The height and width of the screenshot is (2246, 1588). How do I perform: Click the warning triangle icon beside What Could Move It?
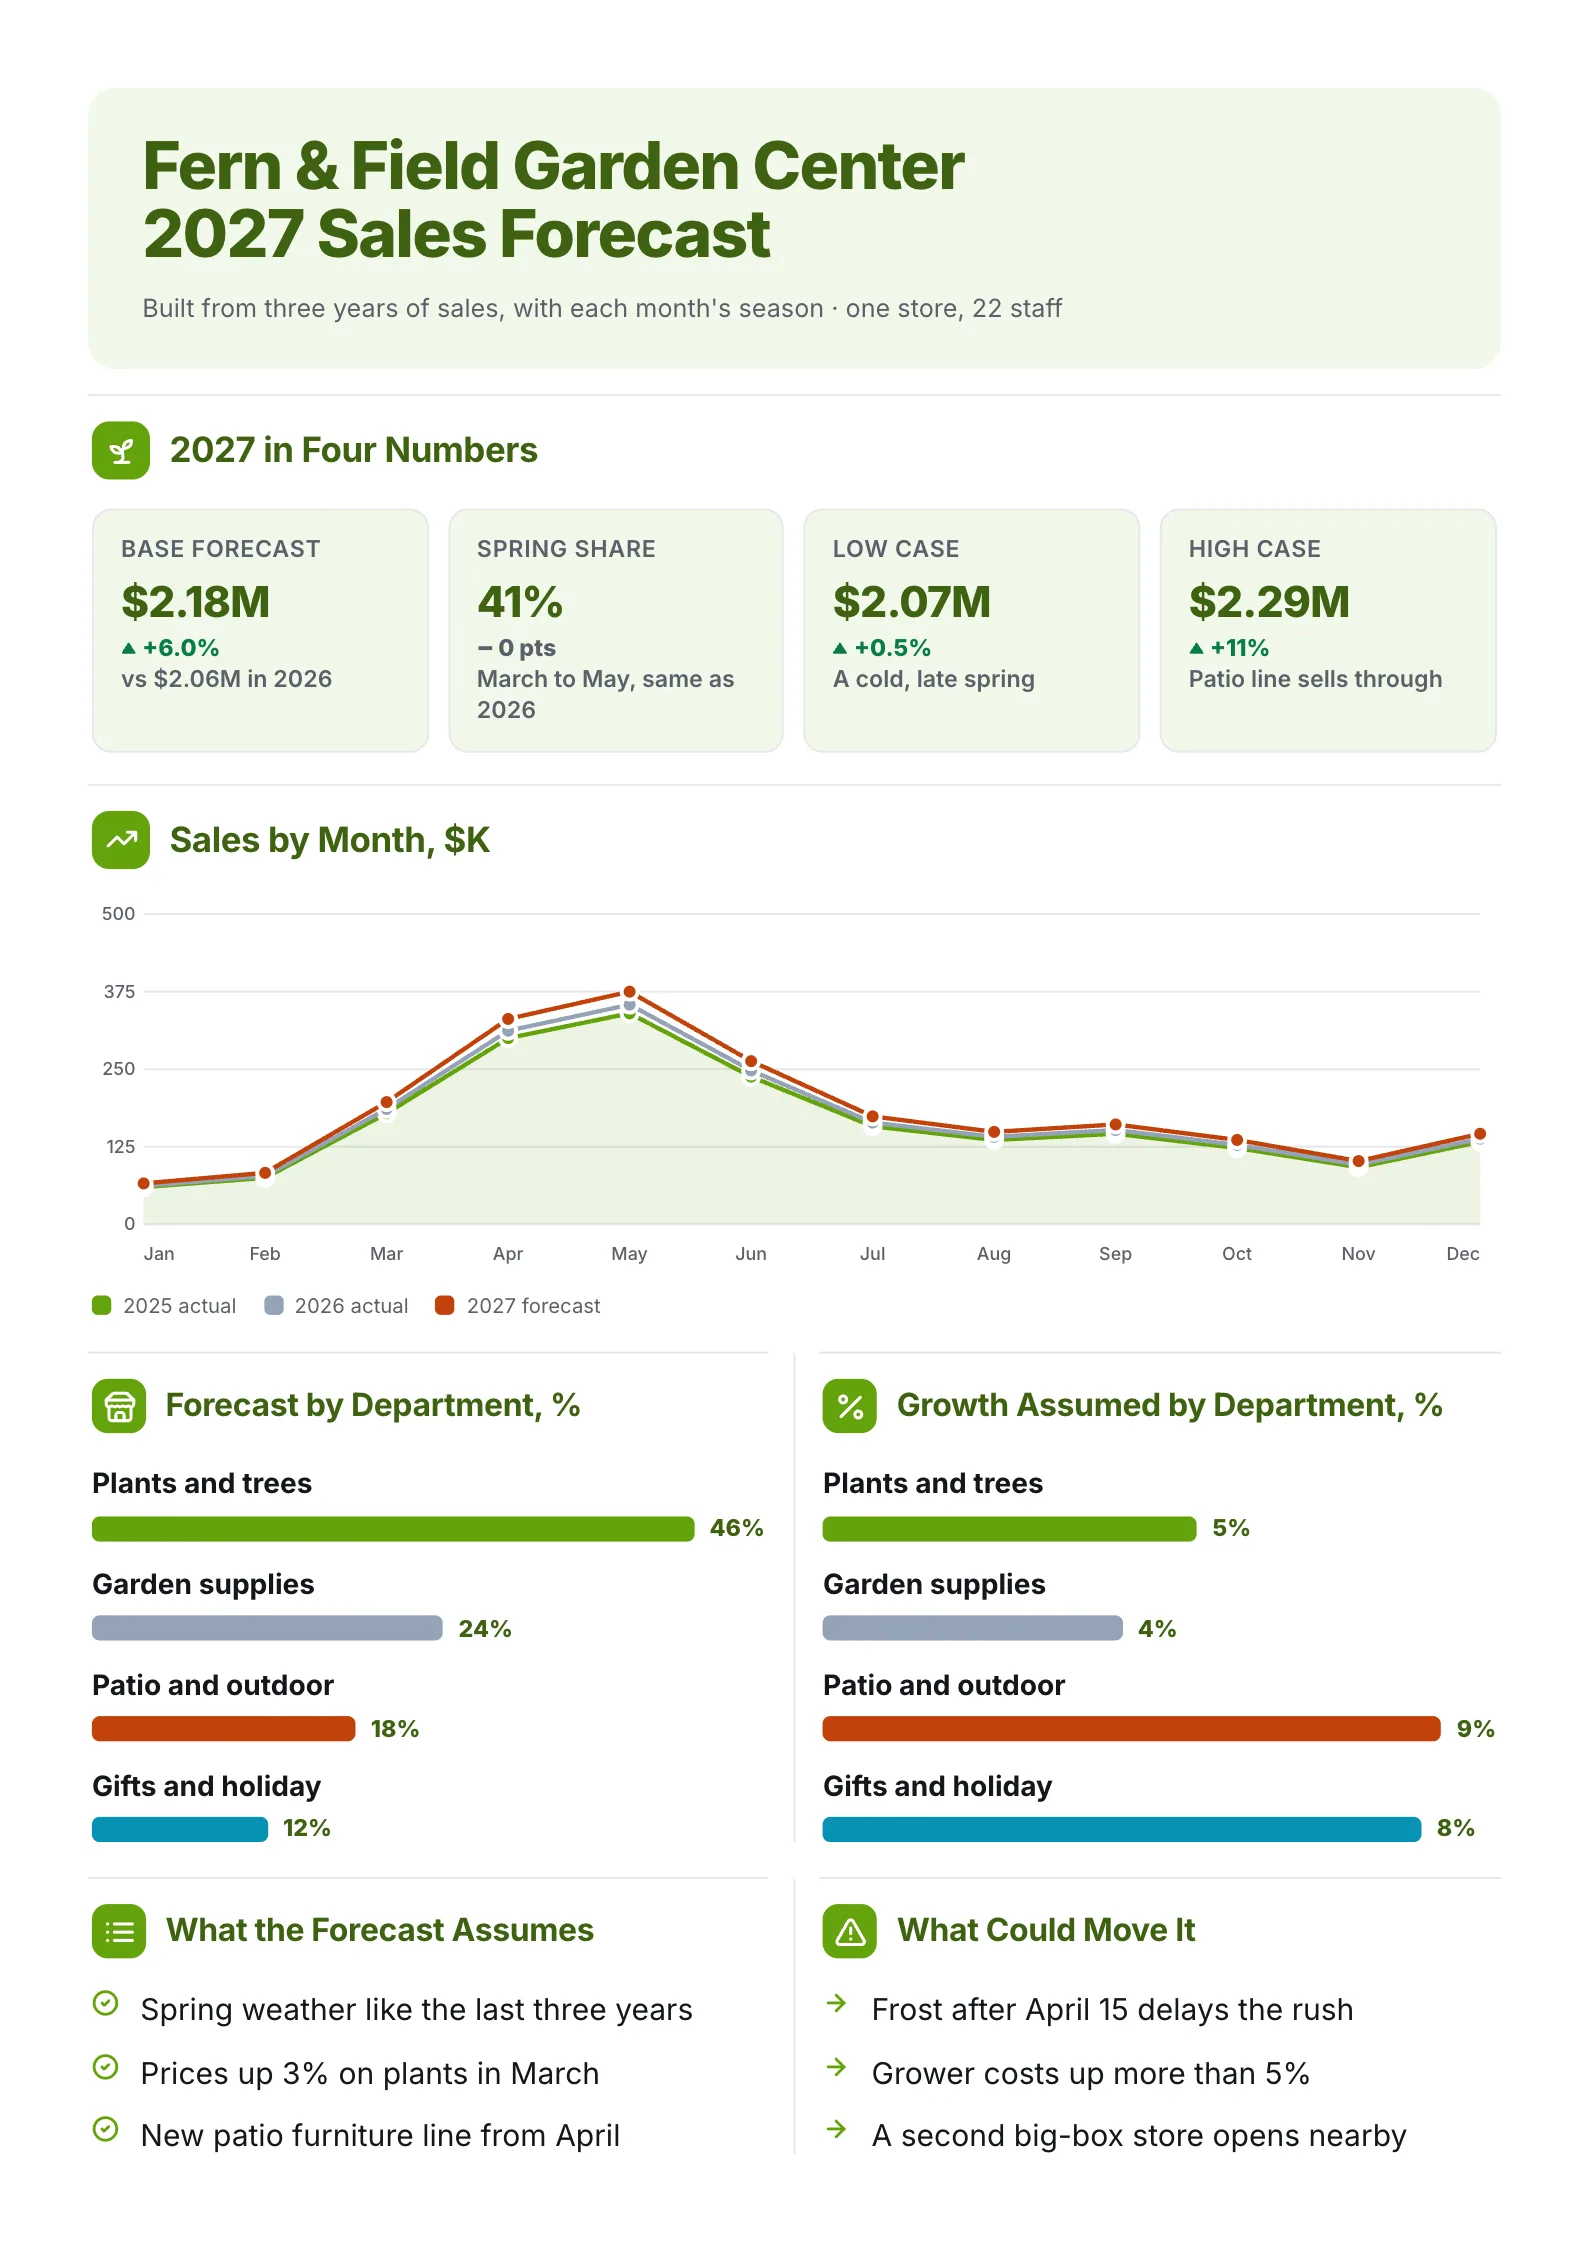click(850, 1931)
